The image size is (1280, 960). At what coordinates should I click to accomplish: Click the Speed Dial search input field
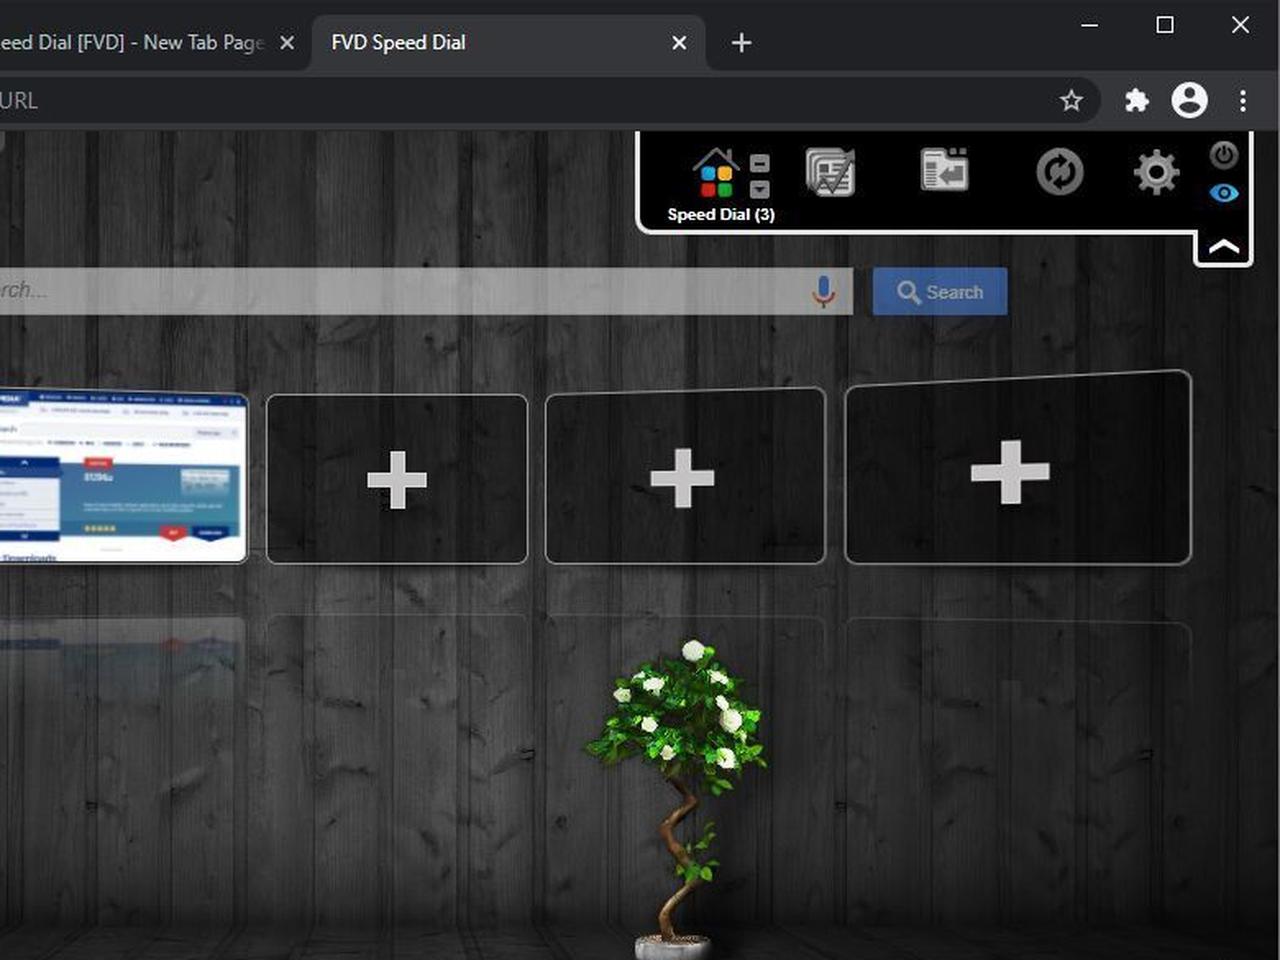coord(400,291)
